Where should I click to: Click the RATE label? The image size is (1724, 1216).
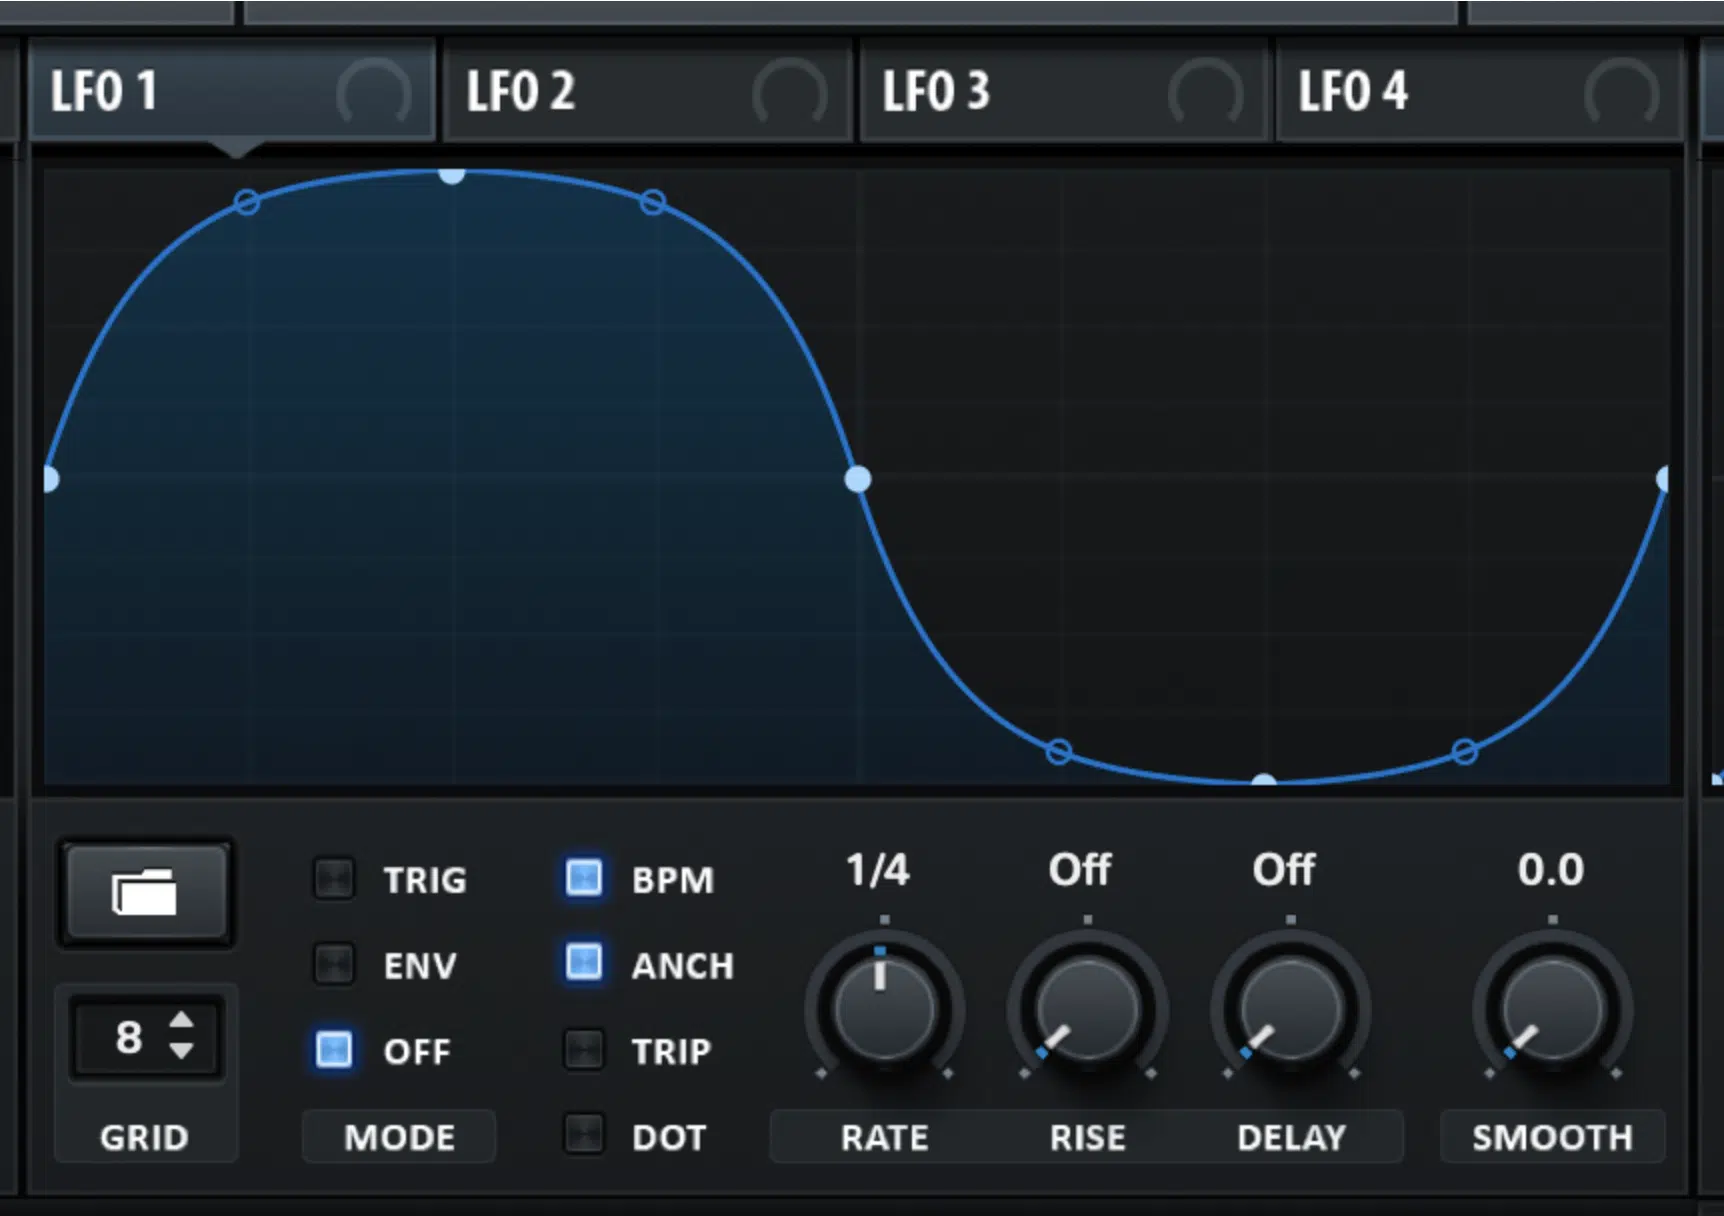click(x=884, y=1137)
